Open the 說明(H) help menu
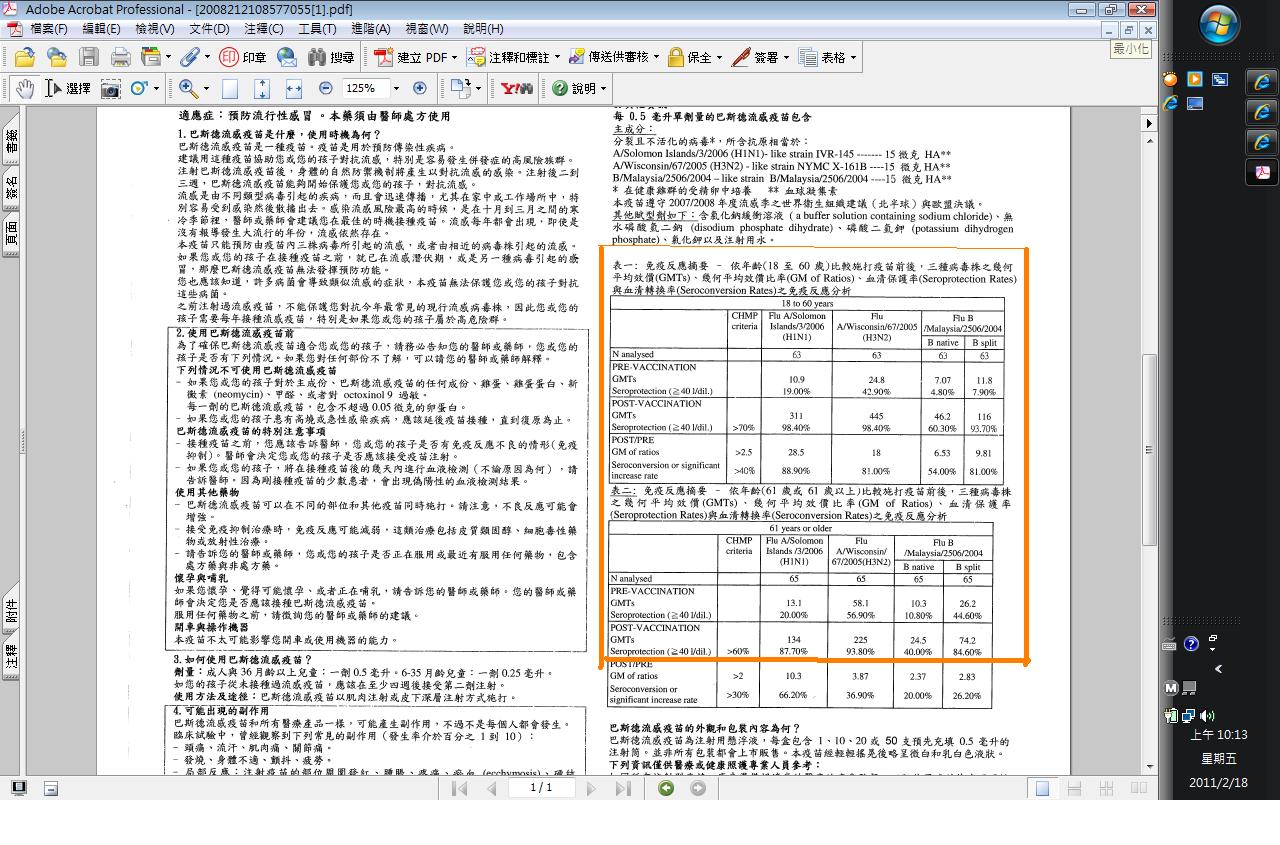 pyautogui.click(x=483, y=29)
